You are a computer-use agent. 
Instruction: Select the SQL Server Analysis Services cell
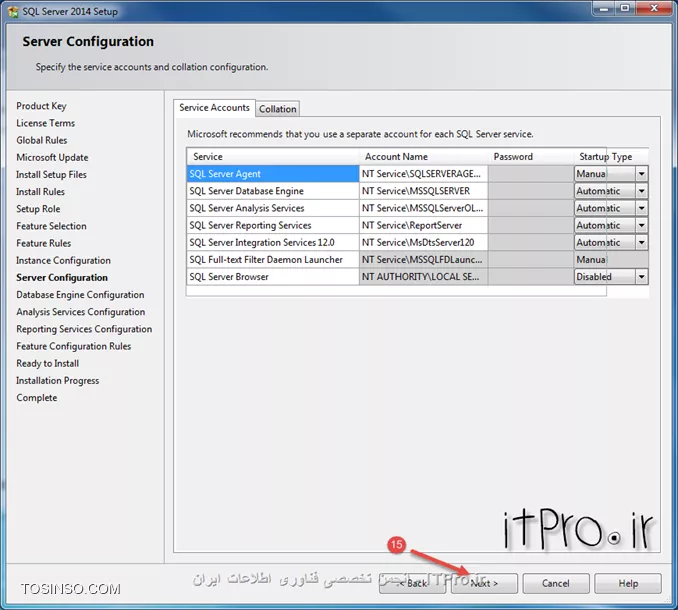273,208
